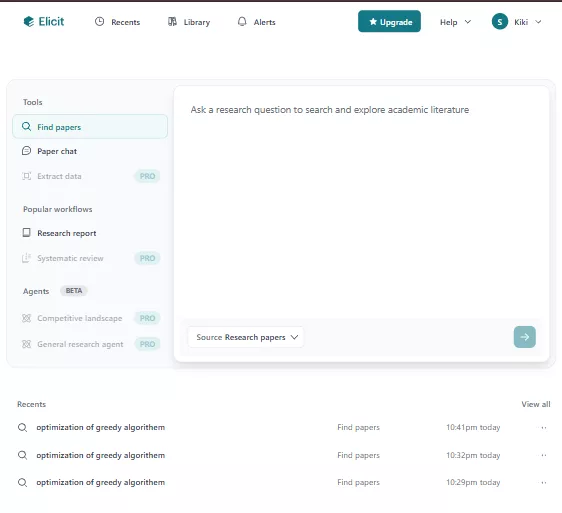Select the Extract data tool
The image size is (562, 513).
(x=90, y=176)
